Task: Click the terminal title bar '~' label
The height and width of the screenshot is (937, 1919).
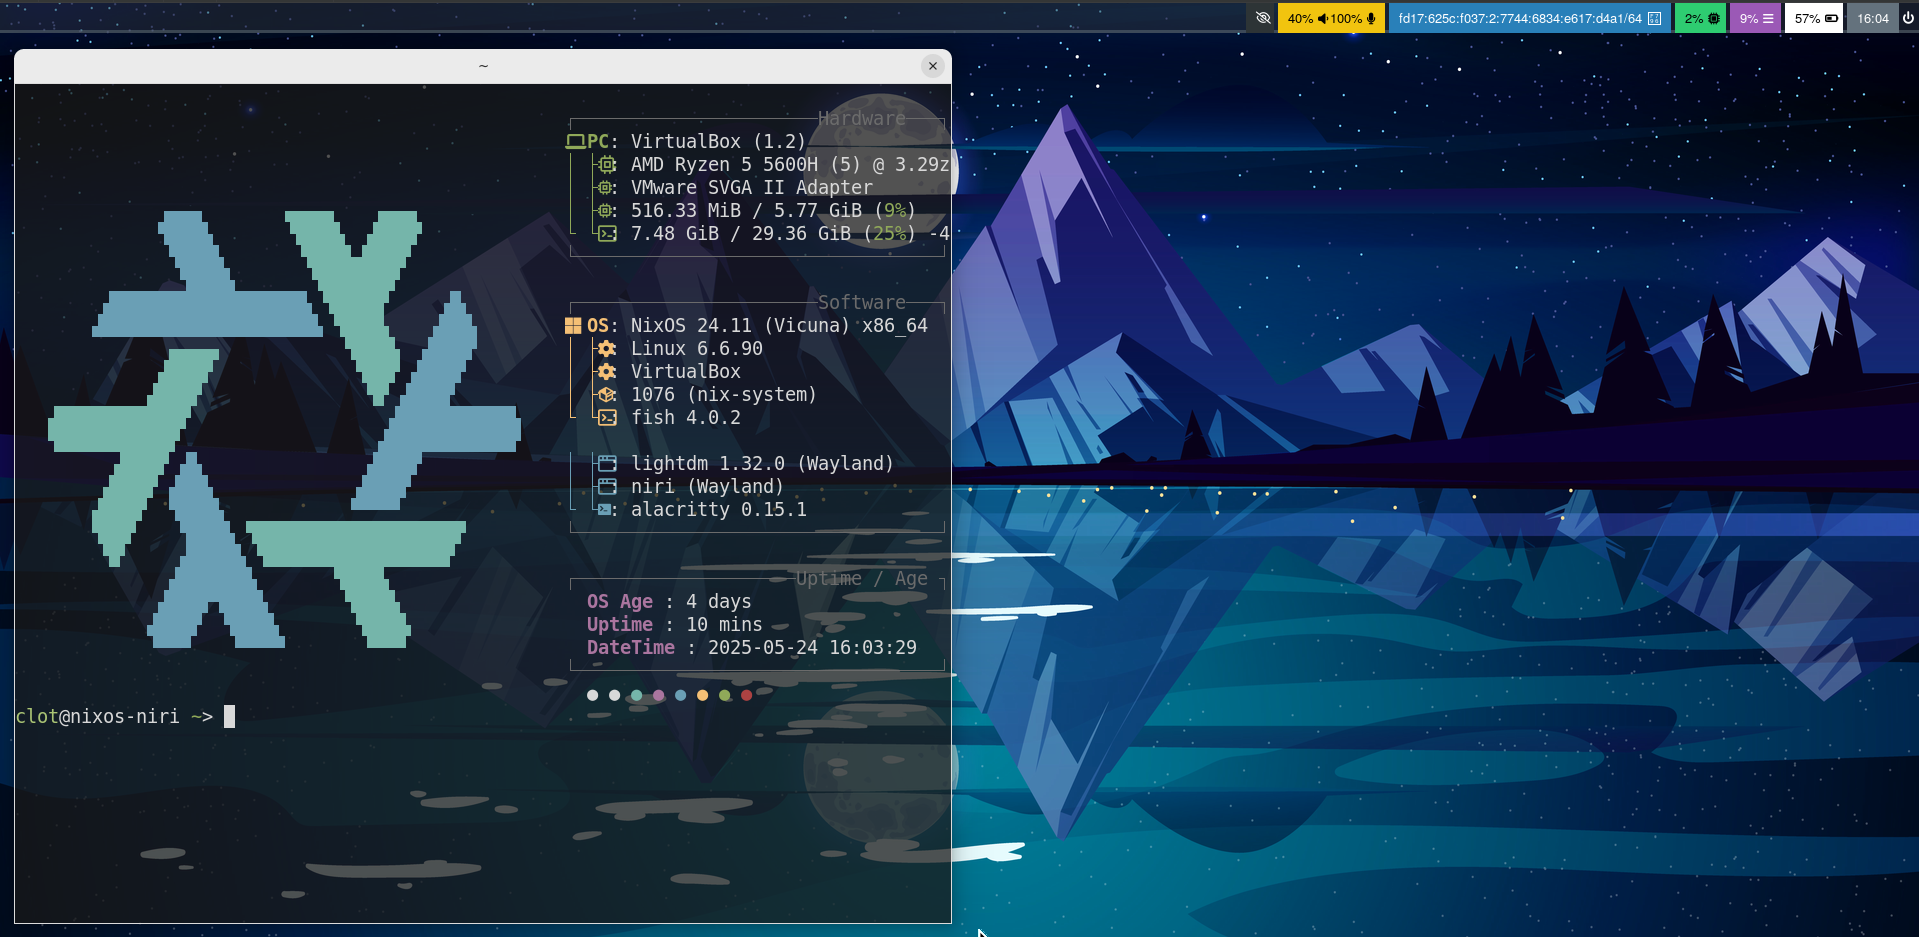Action: 483,66
